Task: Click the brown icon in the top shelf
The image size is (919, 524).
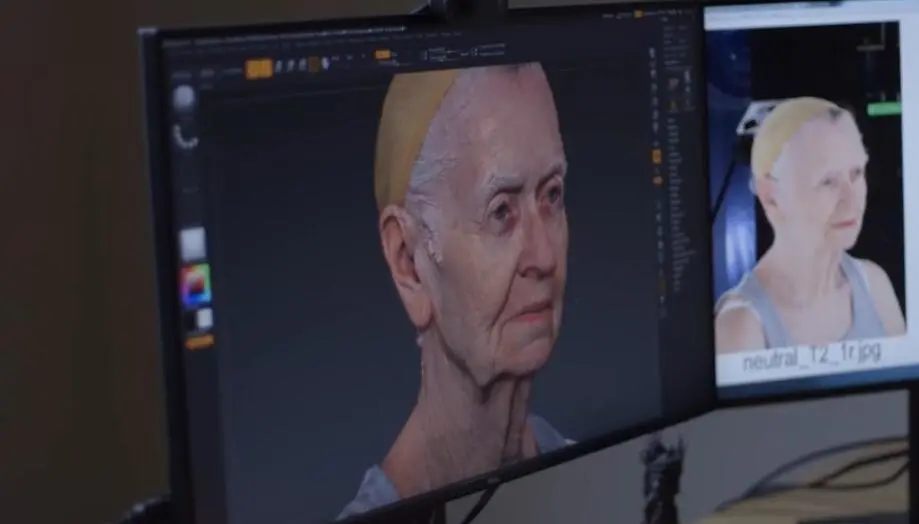Action: (314, 65)
